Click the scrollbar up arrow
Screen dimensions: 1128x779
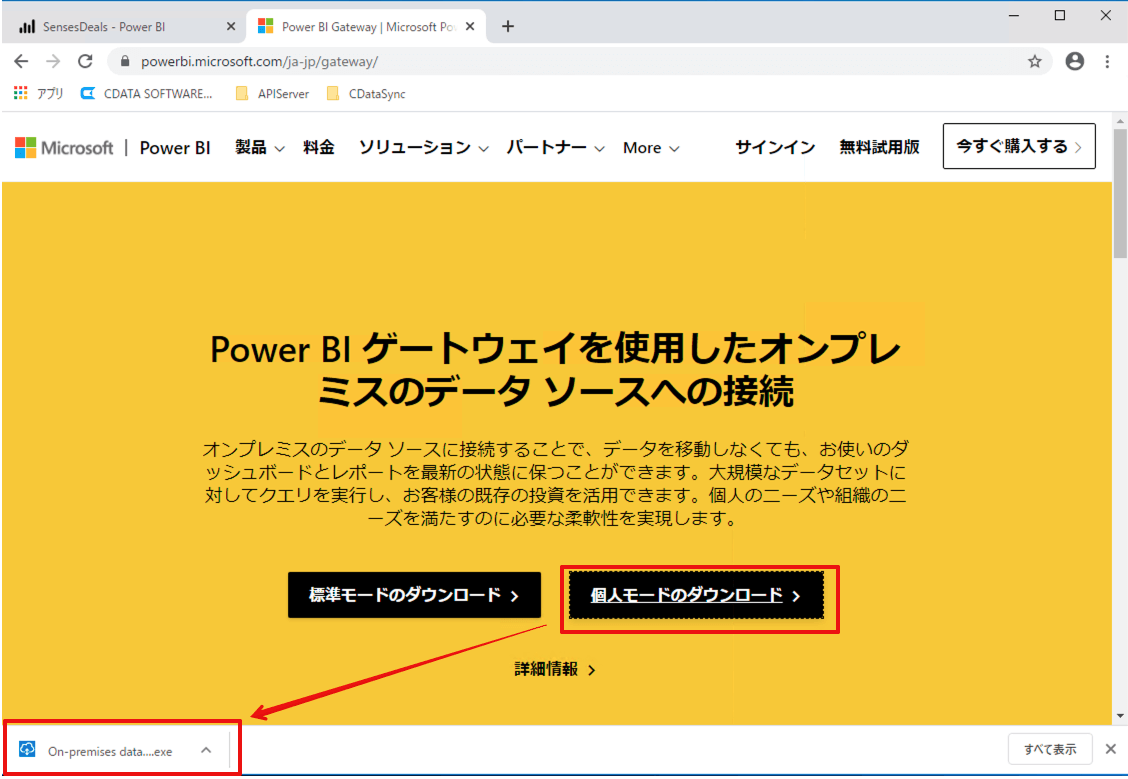(x=1119, y=120)
